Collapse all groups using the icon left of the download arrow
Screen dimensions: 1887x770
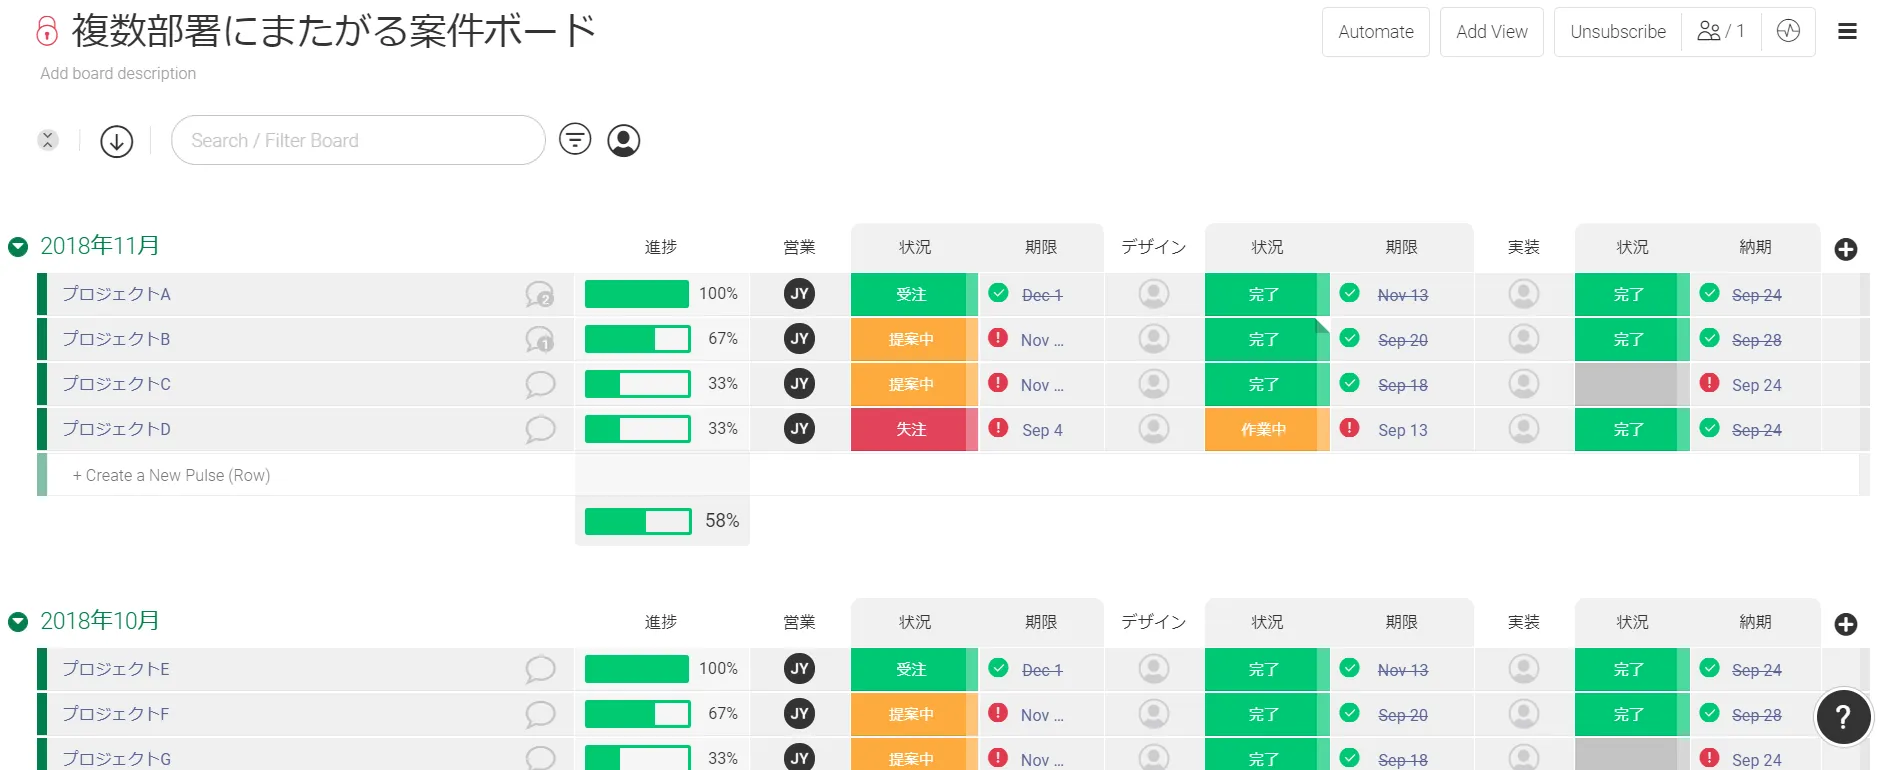pyautogui.click(x=48, y=141)
